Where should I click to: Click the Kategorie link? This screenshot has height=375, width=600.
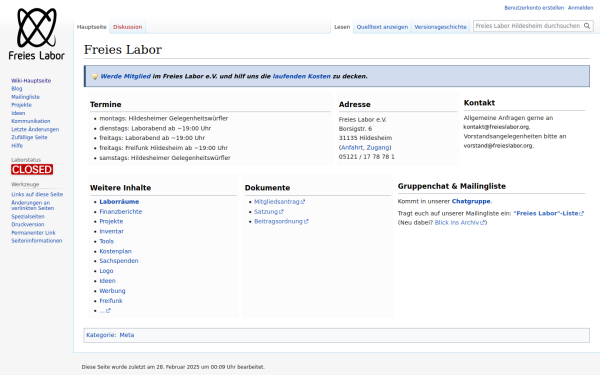point(100,335)
